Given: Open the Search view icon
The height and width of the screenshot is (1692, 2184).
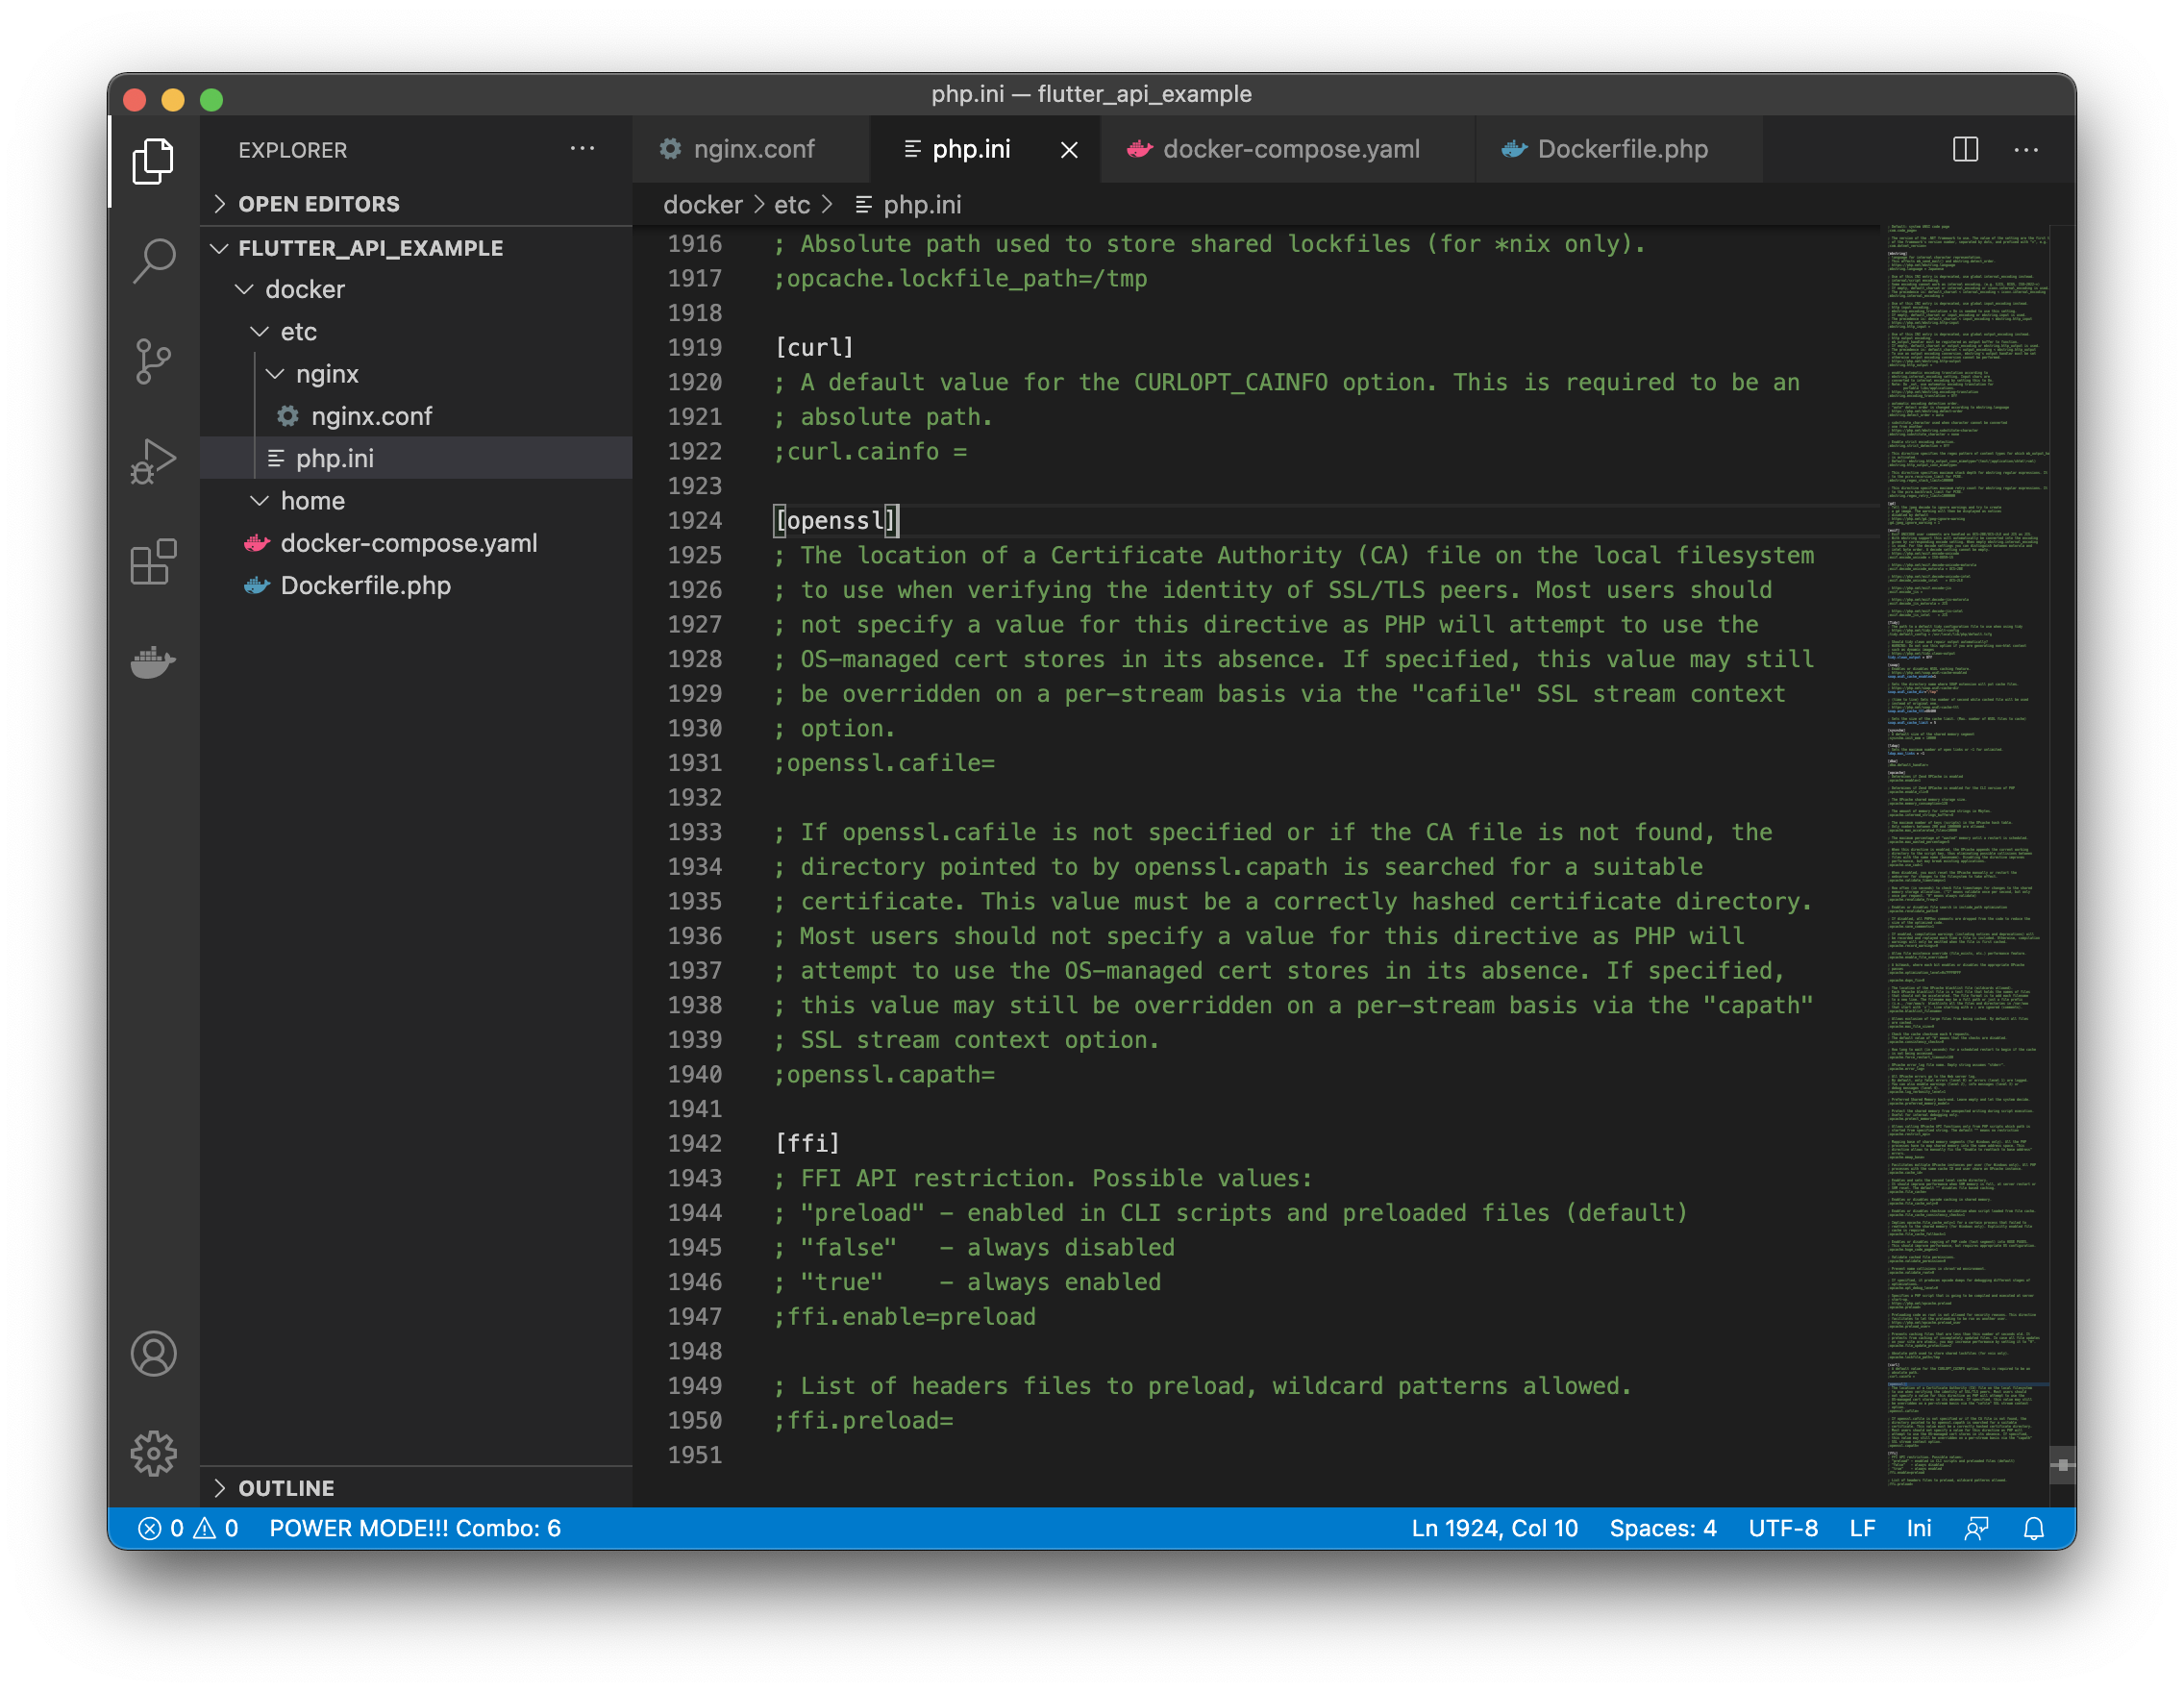Looking at the screenshot, I should [x=153, y=261].
